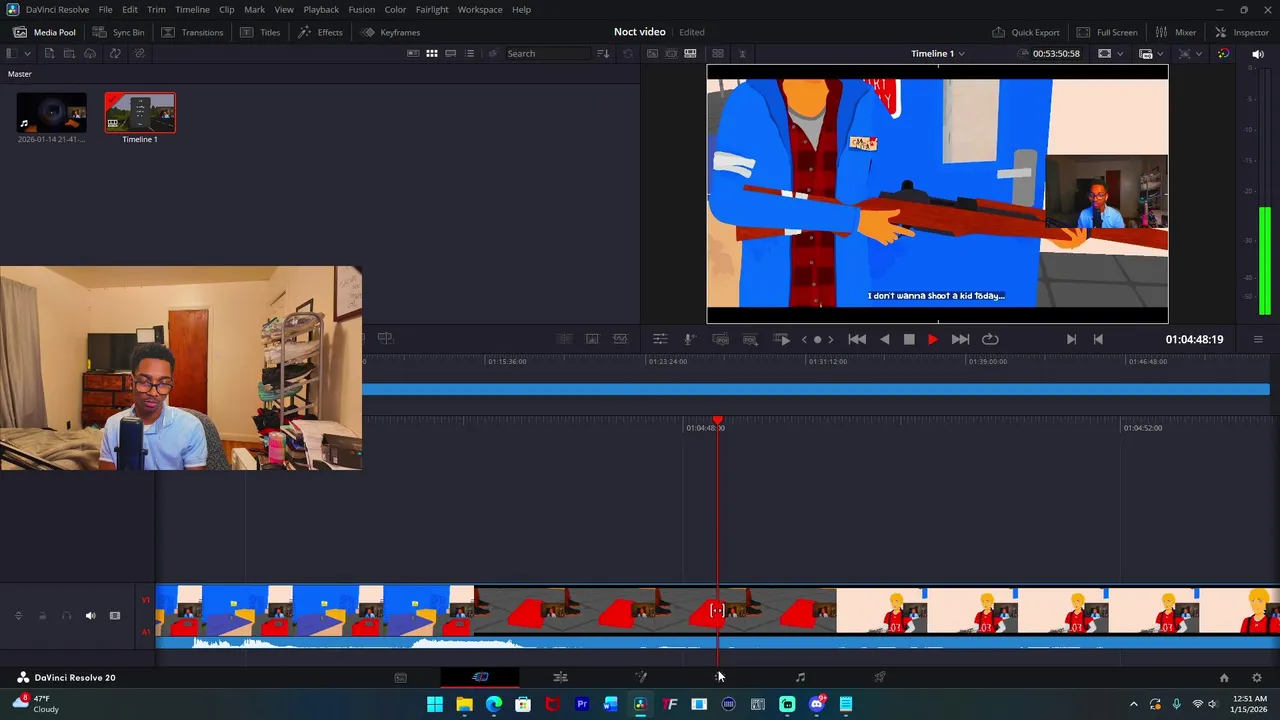
Task: Click the blue upper timeline overview bar
Action: 816,389
